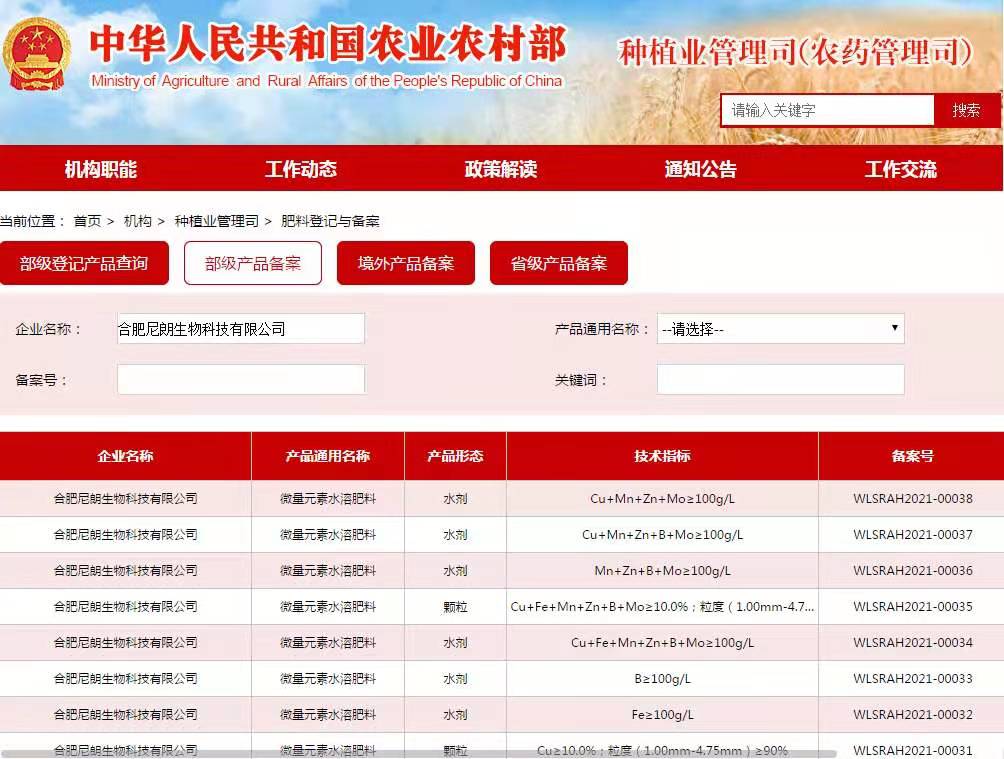Open the 政策解读 menu
This screenshot has width=1004, height=759.
coord(500,169)
